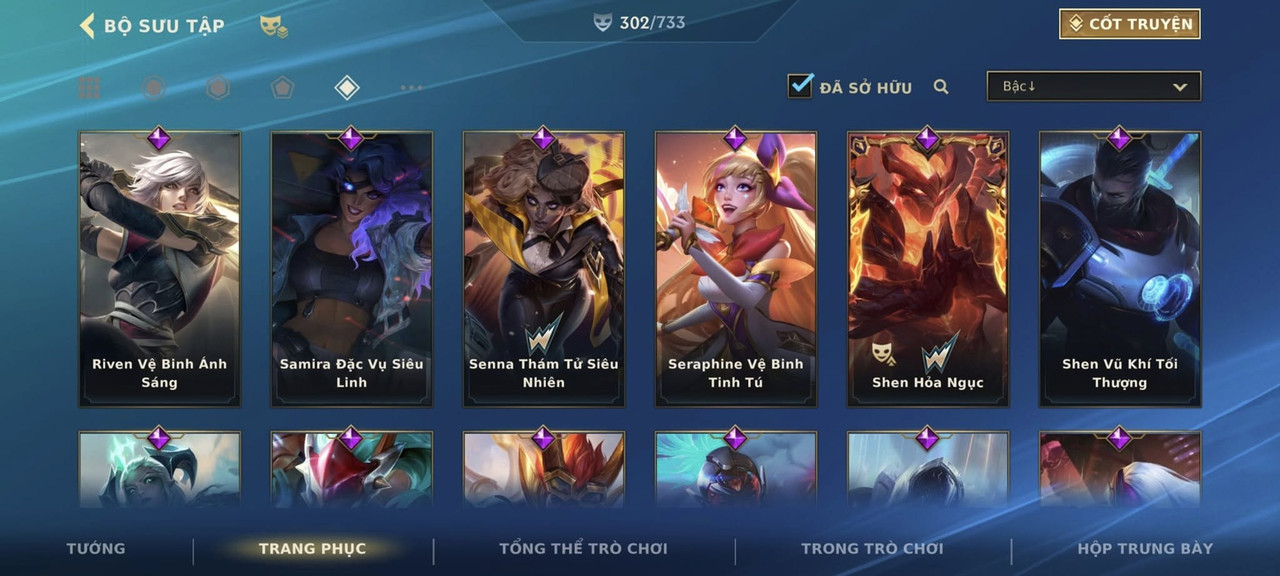Open the skin search magnifier

[941, 87]
